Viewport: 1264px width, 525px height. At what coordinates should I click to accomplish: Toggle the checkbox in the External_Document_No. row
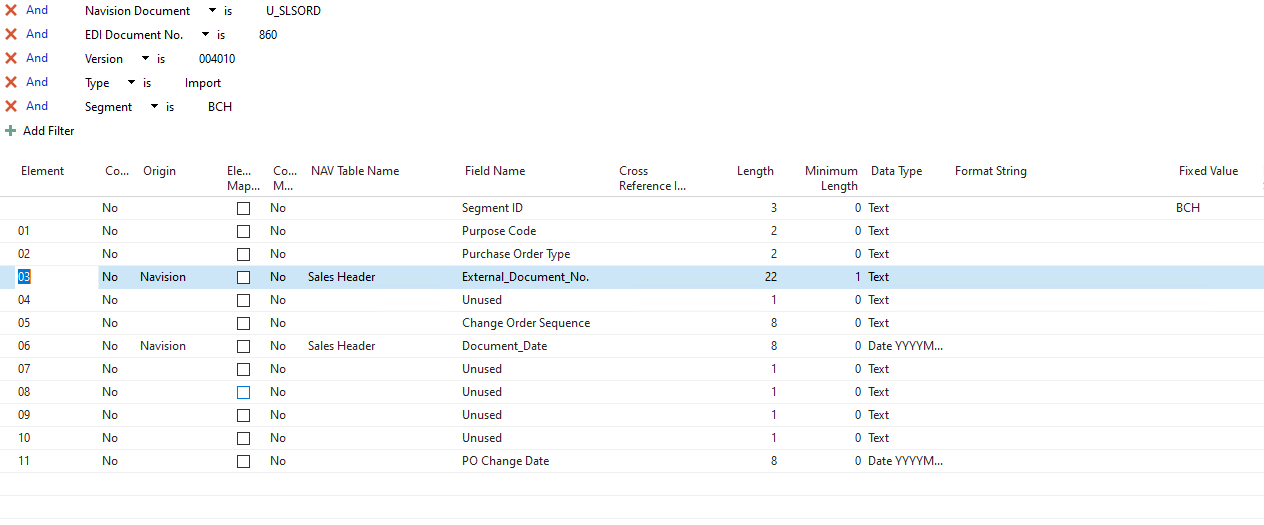pyautogui.click(x=243, y=277)
